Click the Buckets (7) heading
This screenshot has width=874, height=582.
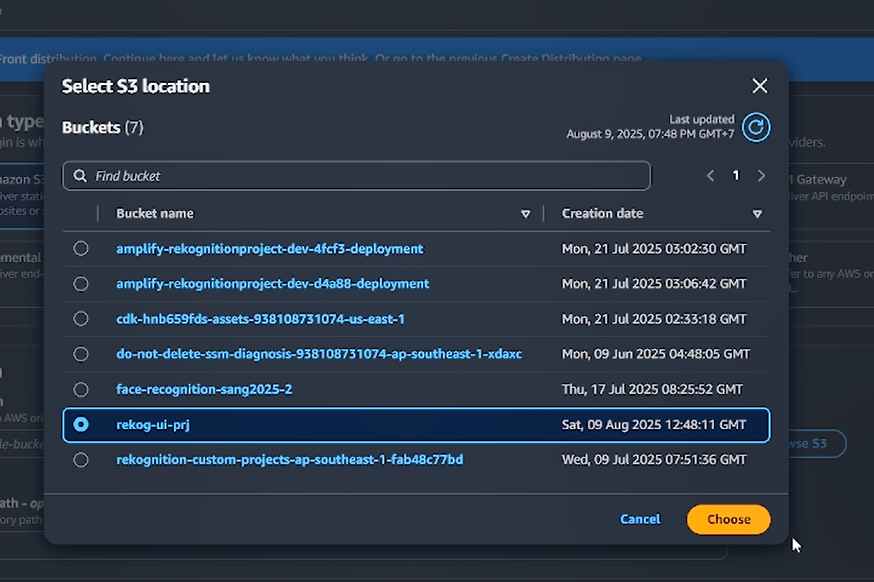point(103,128)
